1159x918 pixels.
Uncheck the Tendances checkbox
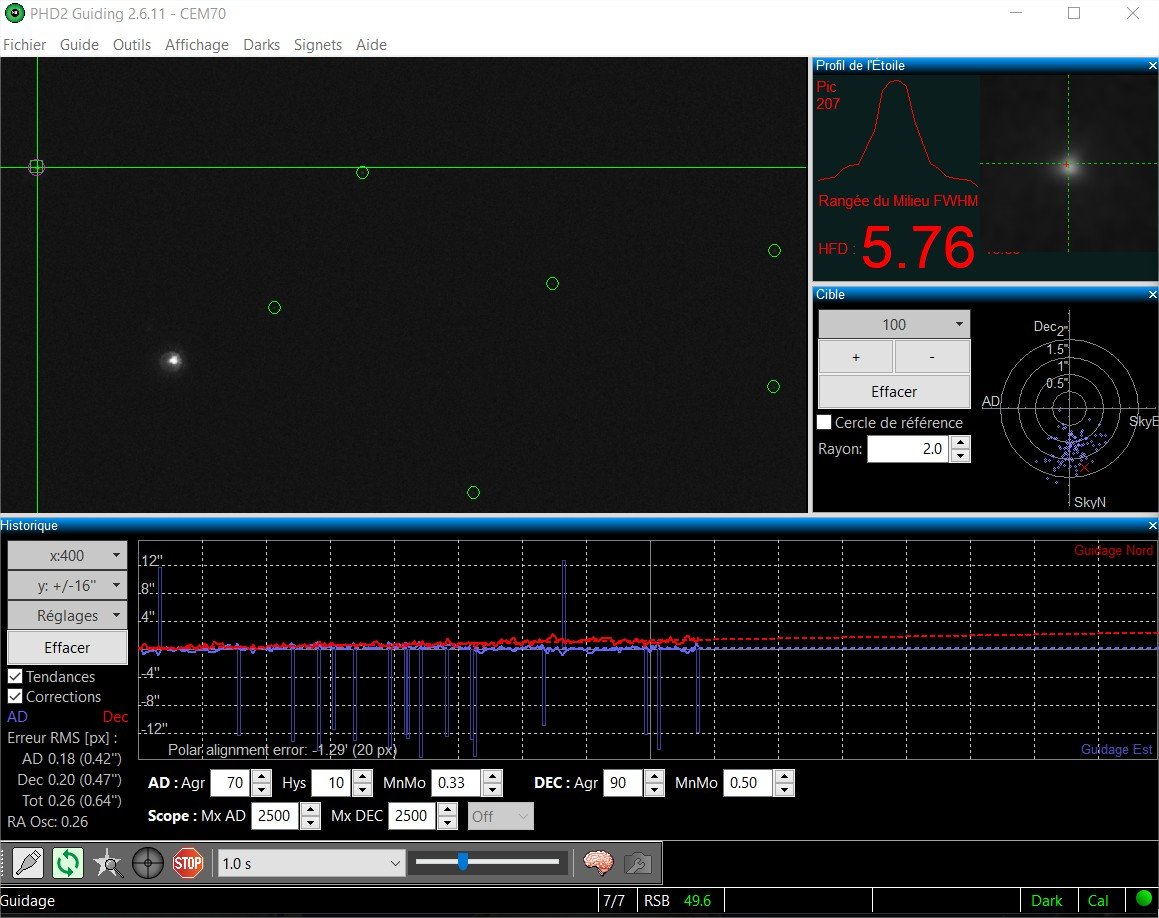(x=15, y=676)
